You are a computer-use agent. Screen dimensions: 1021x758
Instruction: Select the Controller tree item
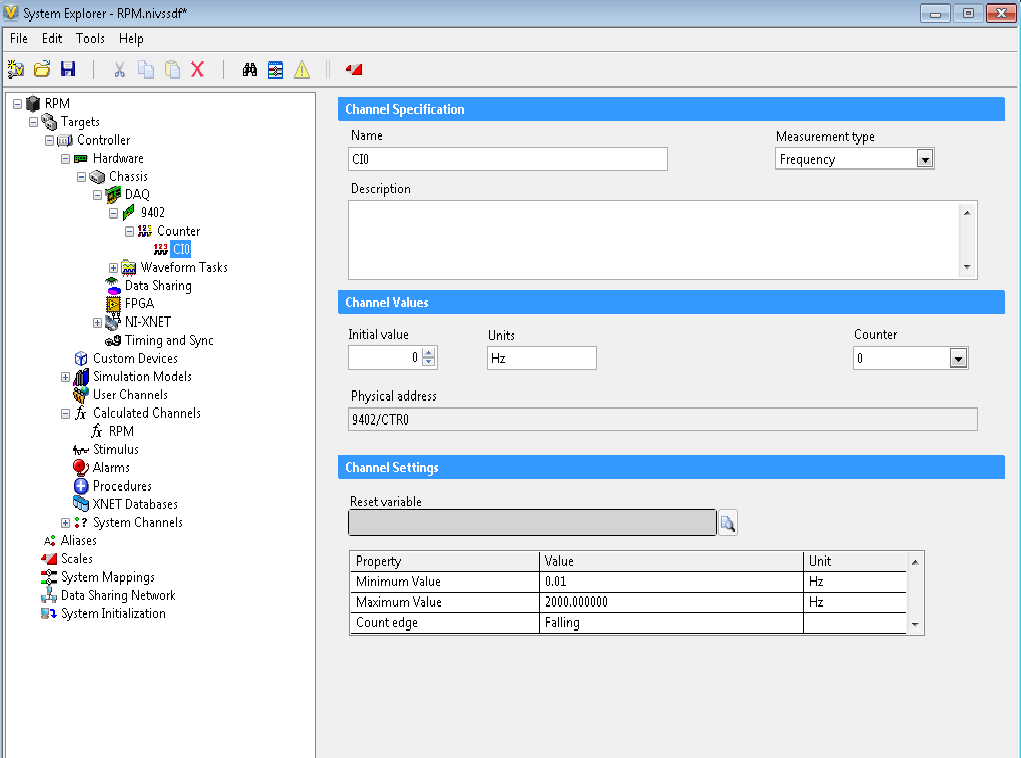pos(104,140)
